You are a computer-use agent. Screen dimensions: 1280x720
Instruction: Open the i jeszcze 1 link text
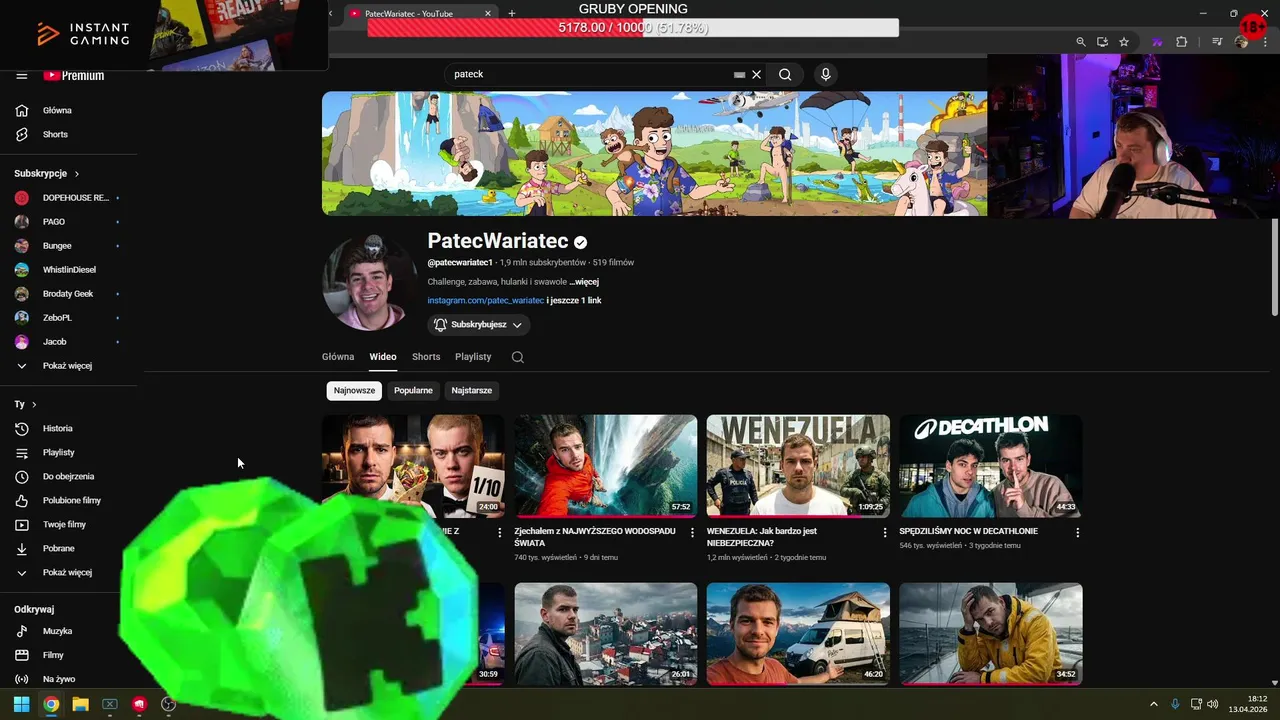pyautogui.click(x=574, y=301)
